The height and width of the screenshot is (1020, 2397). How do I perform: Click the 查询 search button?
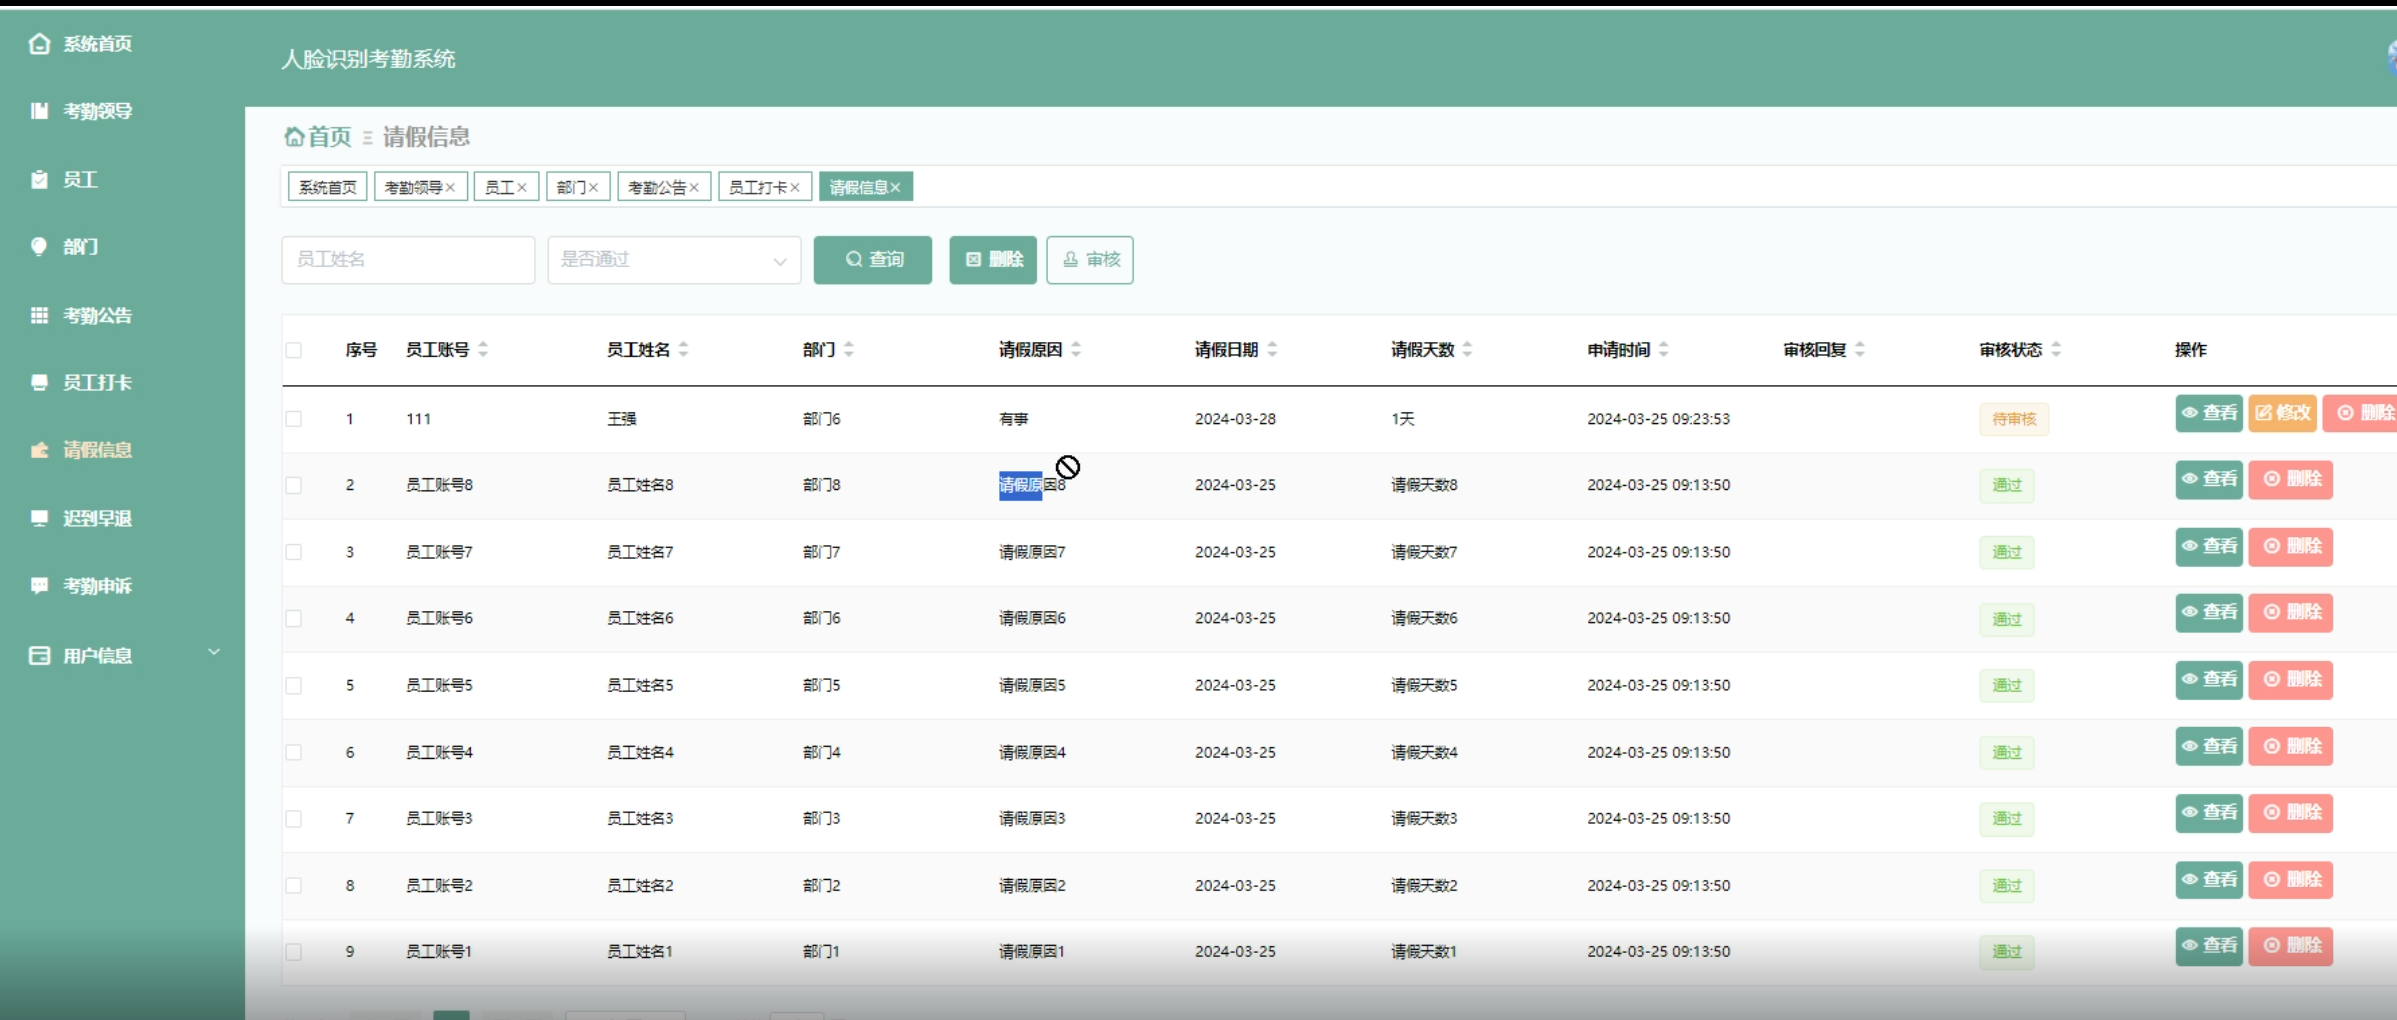click(872, 260)
